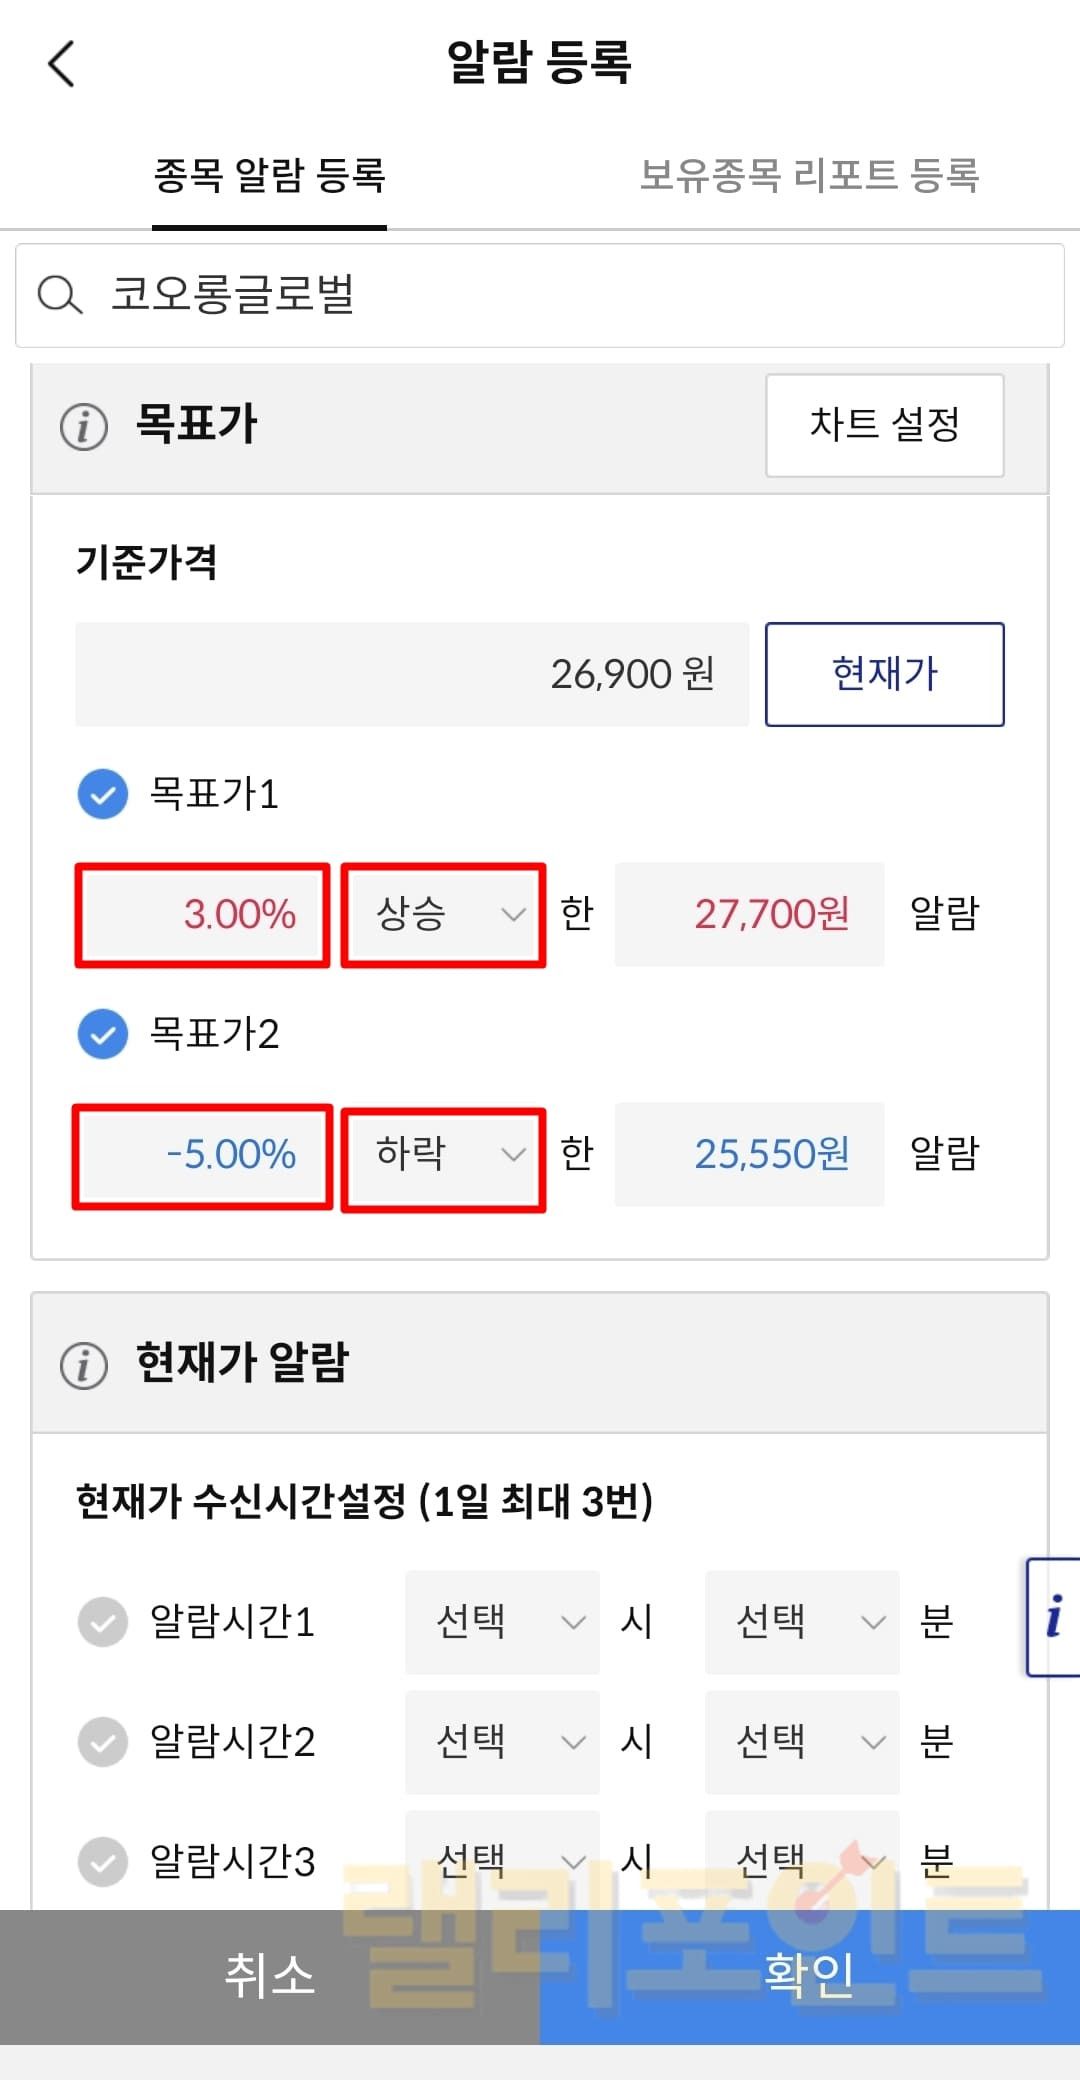Edit the 3.00% target percentage field
This screenshot has width=1080, height=2080.
click(x=203, y=915)
